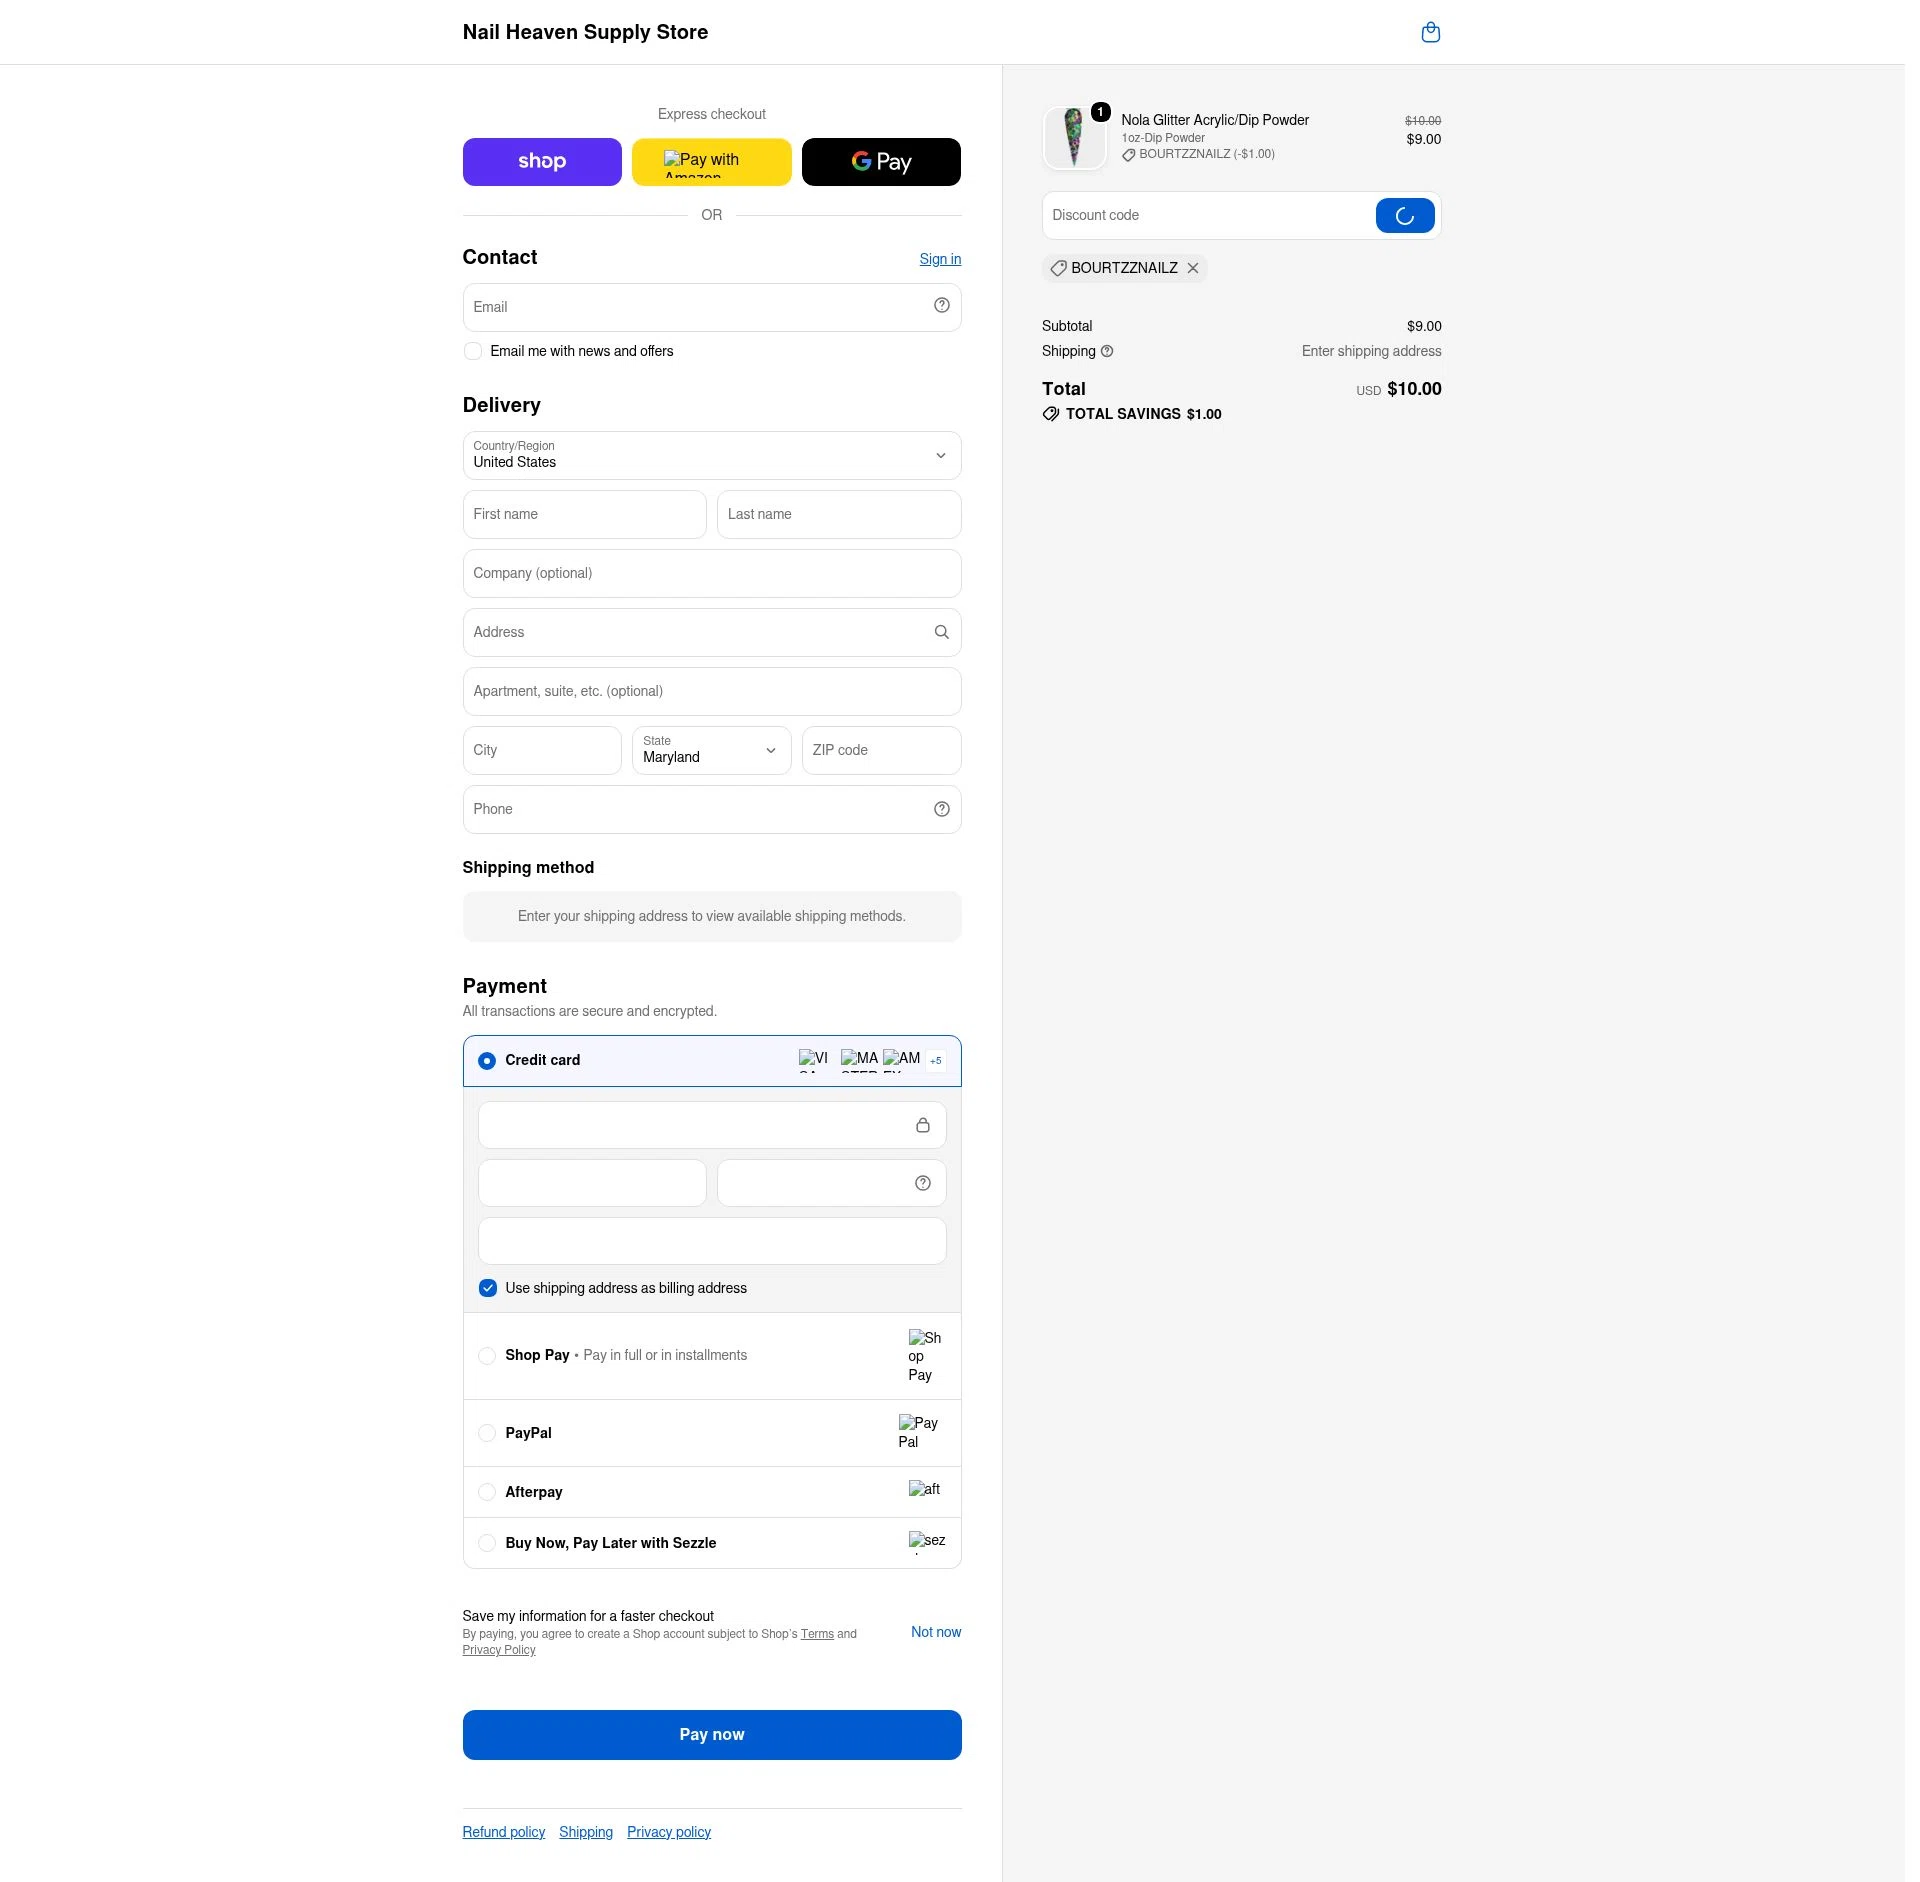Open the shopping bag cart icon
1920x1882 pixels.
pos(1430,32)
